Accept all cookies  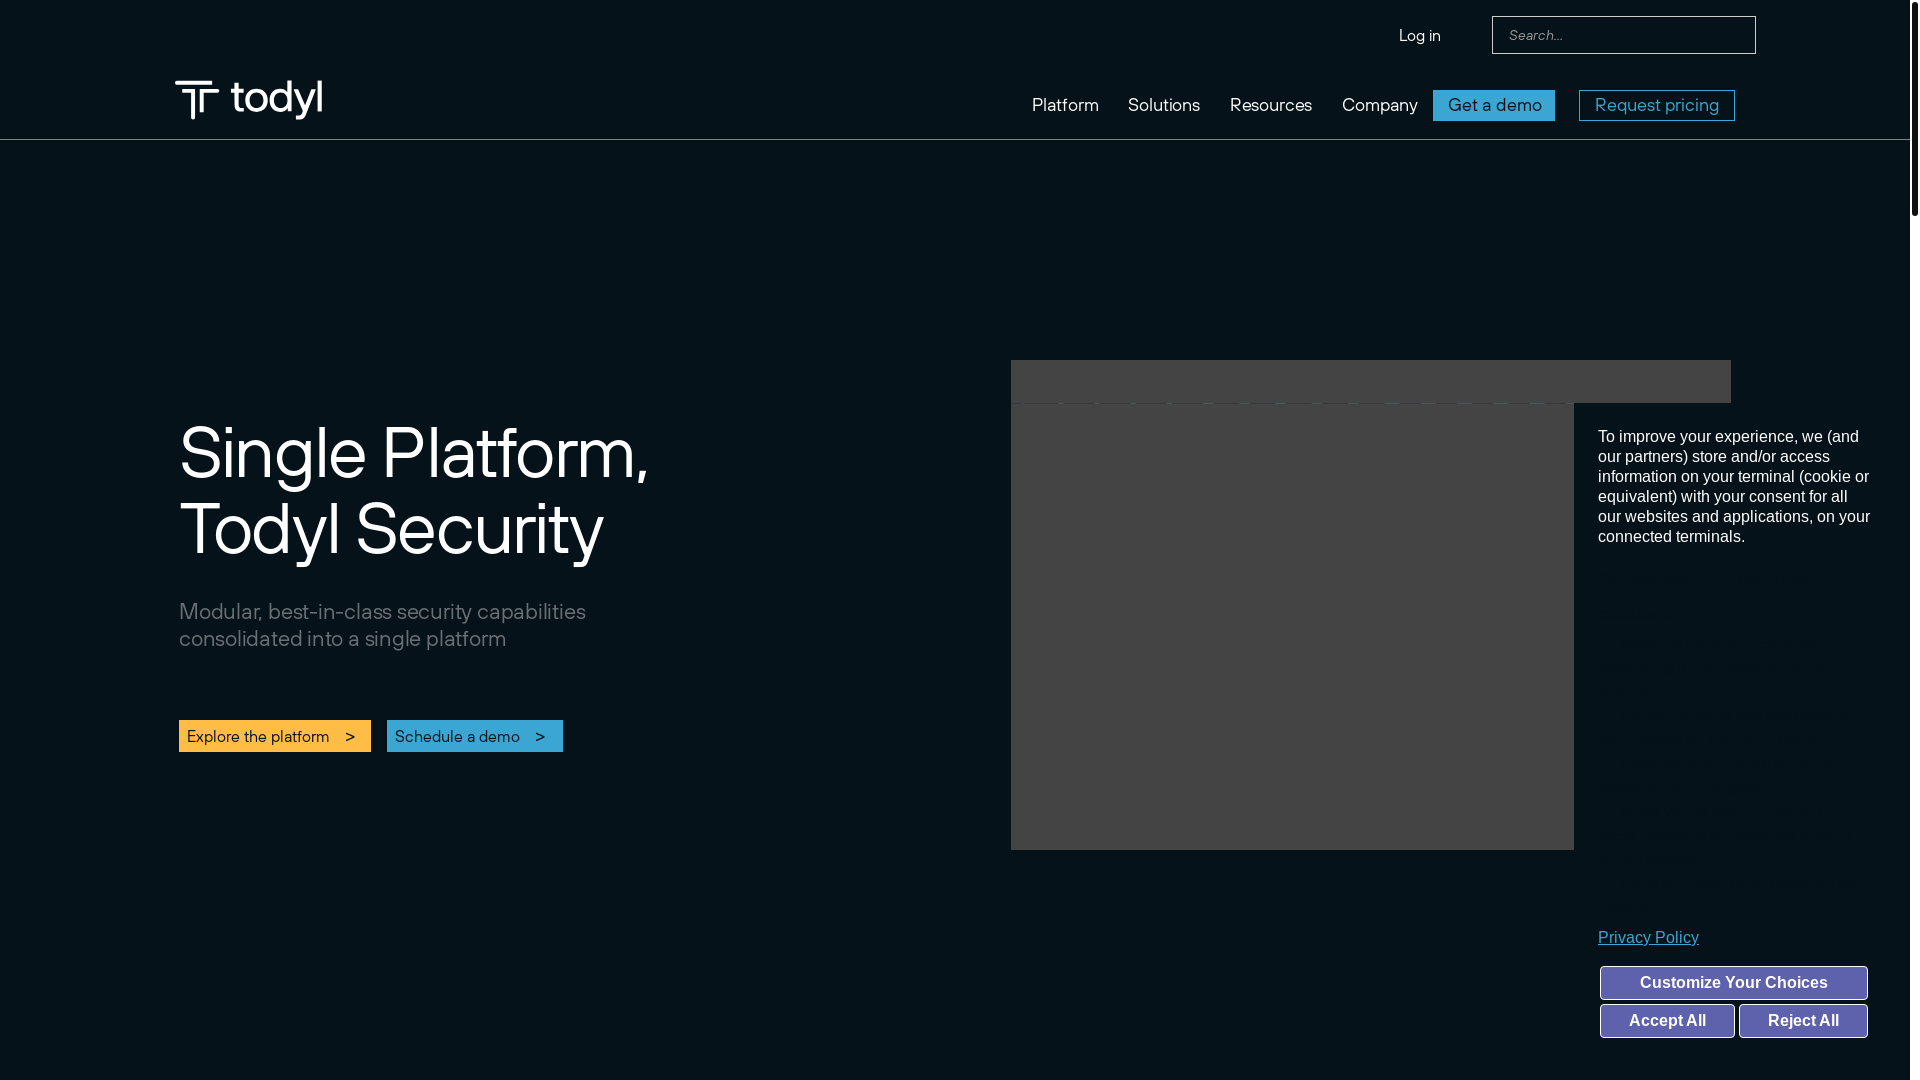point(1667,1021)
